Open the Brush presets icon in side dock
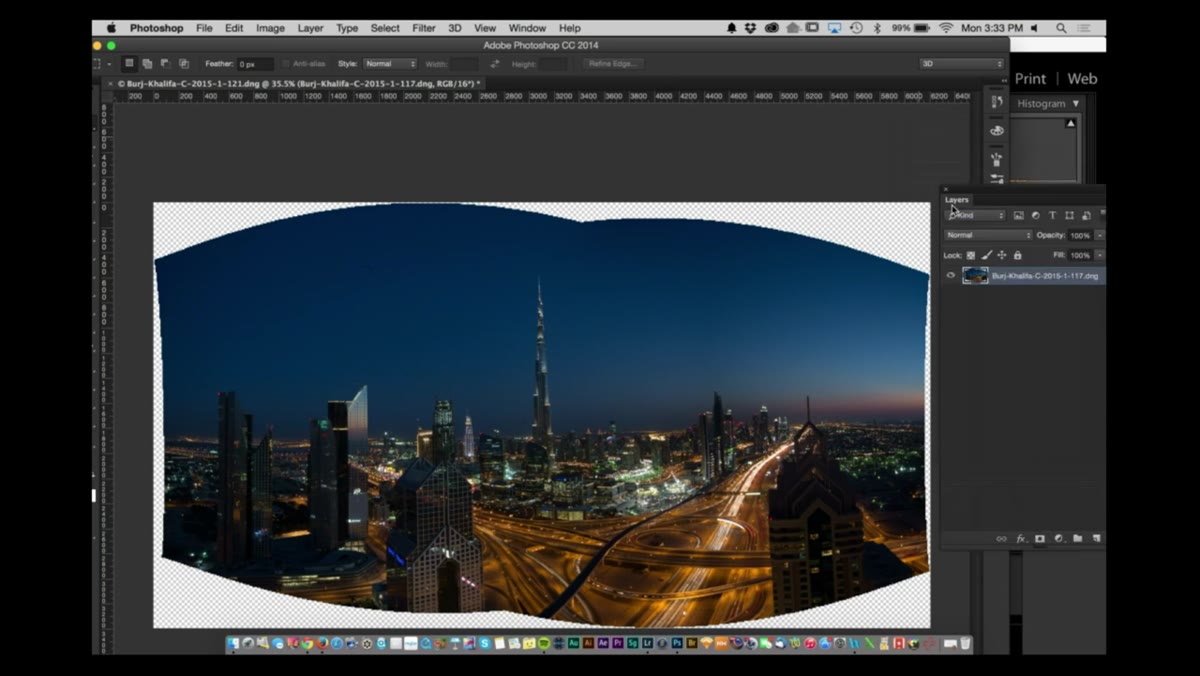 [997, 159]
